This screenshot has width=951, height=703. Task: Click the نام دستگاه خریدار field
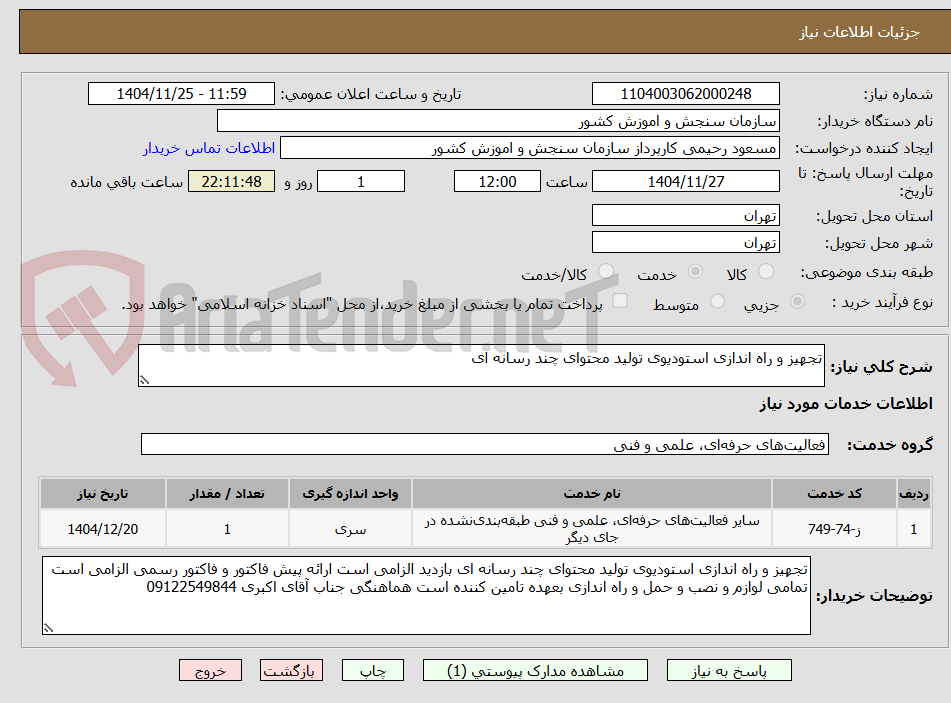tap(498, 121)
